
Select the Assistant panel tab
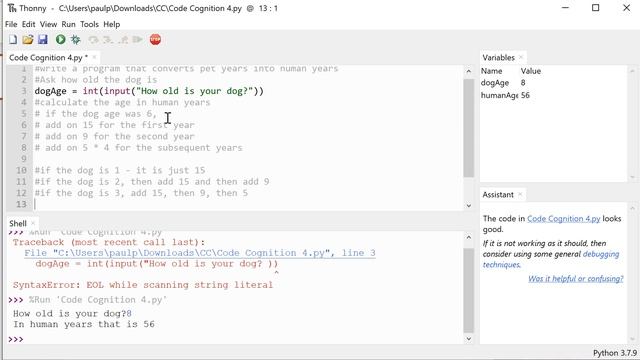coord(498,195)
